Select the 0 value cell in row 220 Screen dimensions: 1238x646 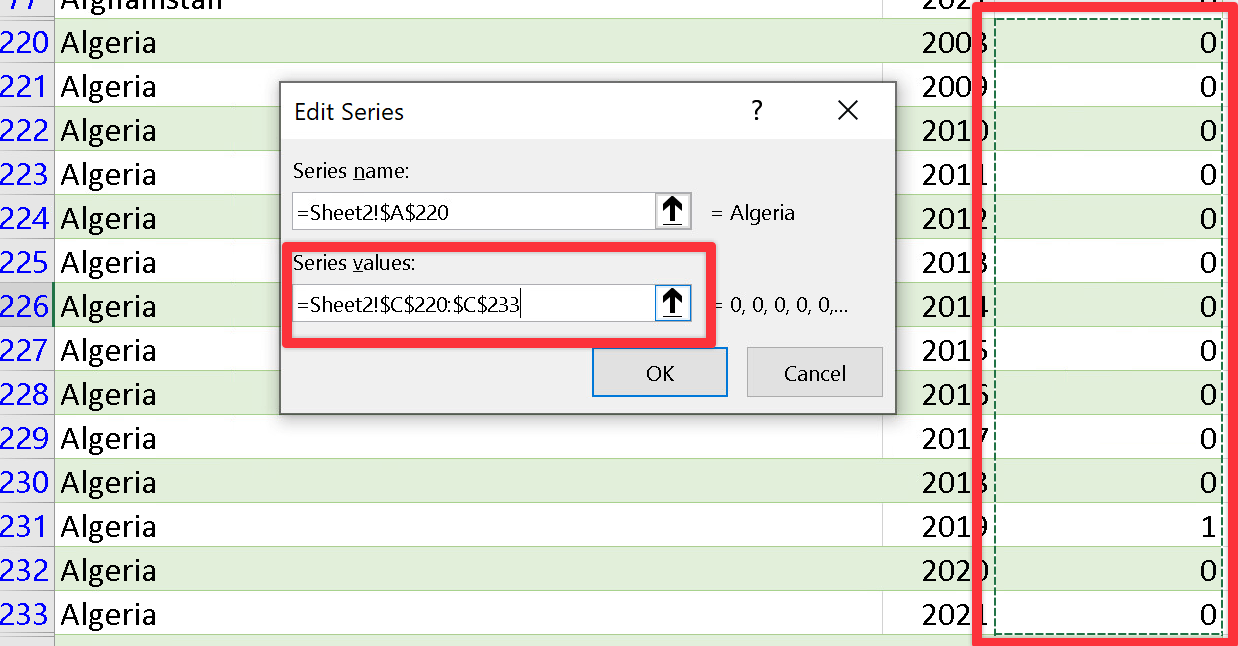point(1108,42)
